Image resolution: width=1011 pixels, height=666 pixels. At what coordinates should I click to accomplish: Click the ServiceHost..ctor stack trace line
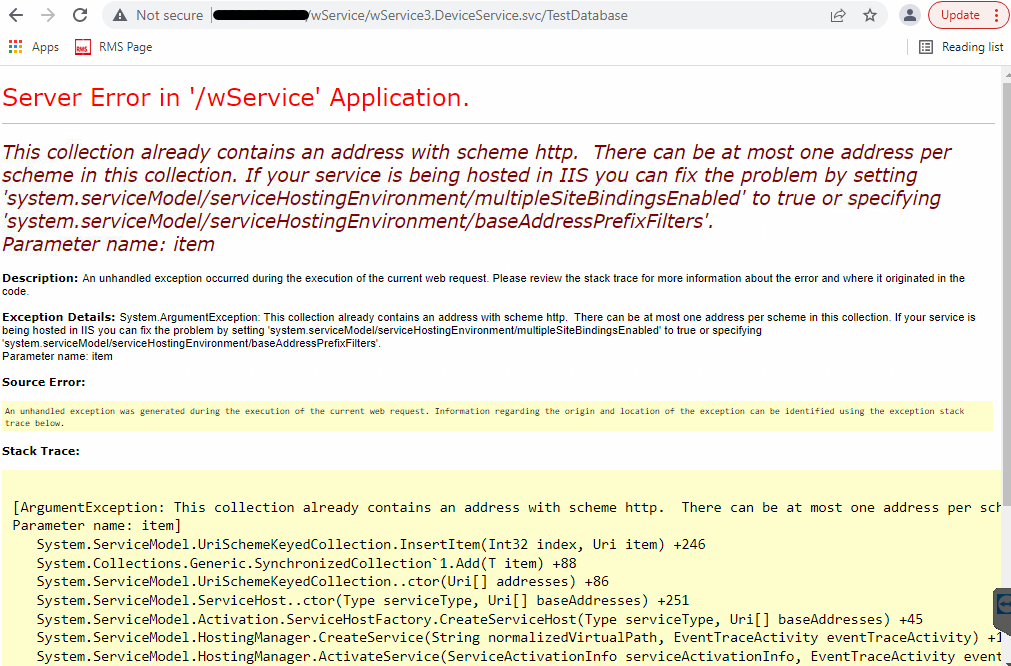pyautogui.click(x=362, y=601)
